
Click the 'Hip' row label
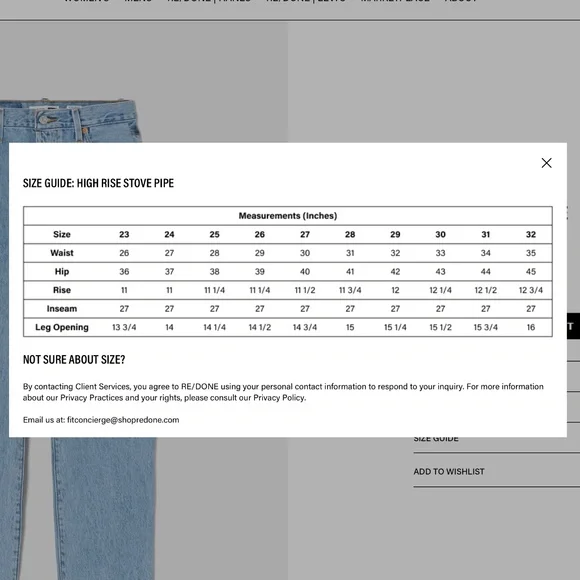pyautogui.click(x=62, y=271)
